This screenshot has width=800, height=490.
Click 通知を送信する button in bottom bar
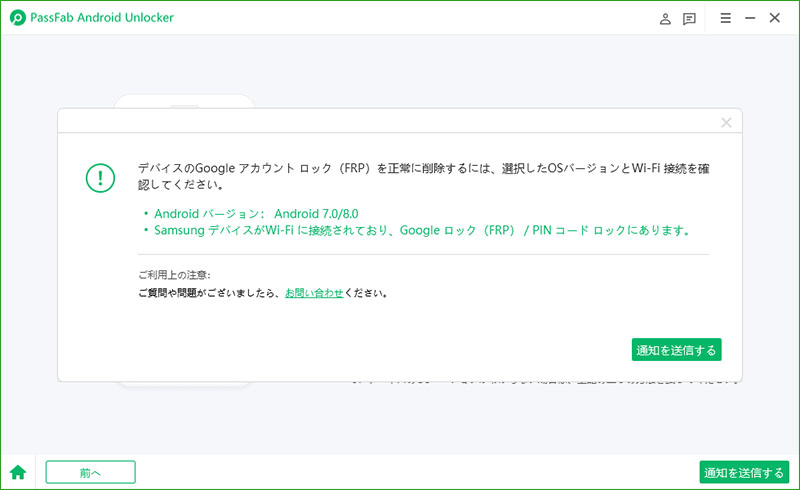click(x=744, y=472)
